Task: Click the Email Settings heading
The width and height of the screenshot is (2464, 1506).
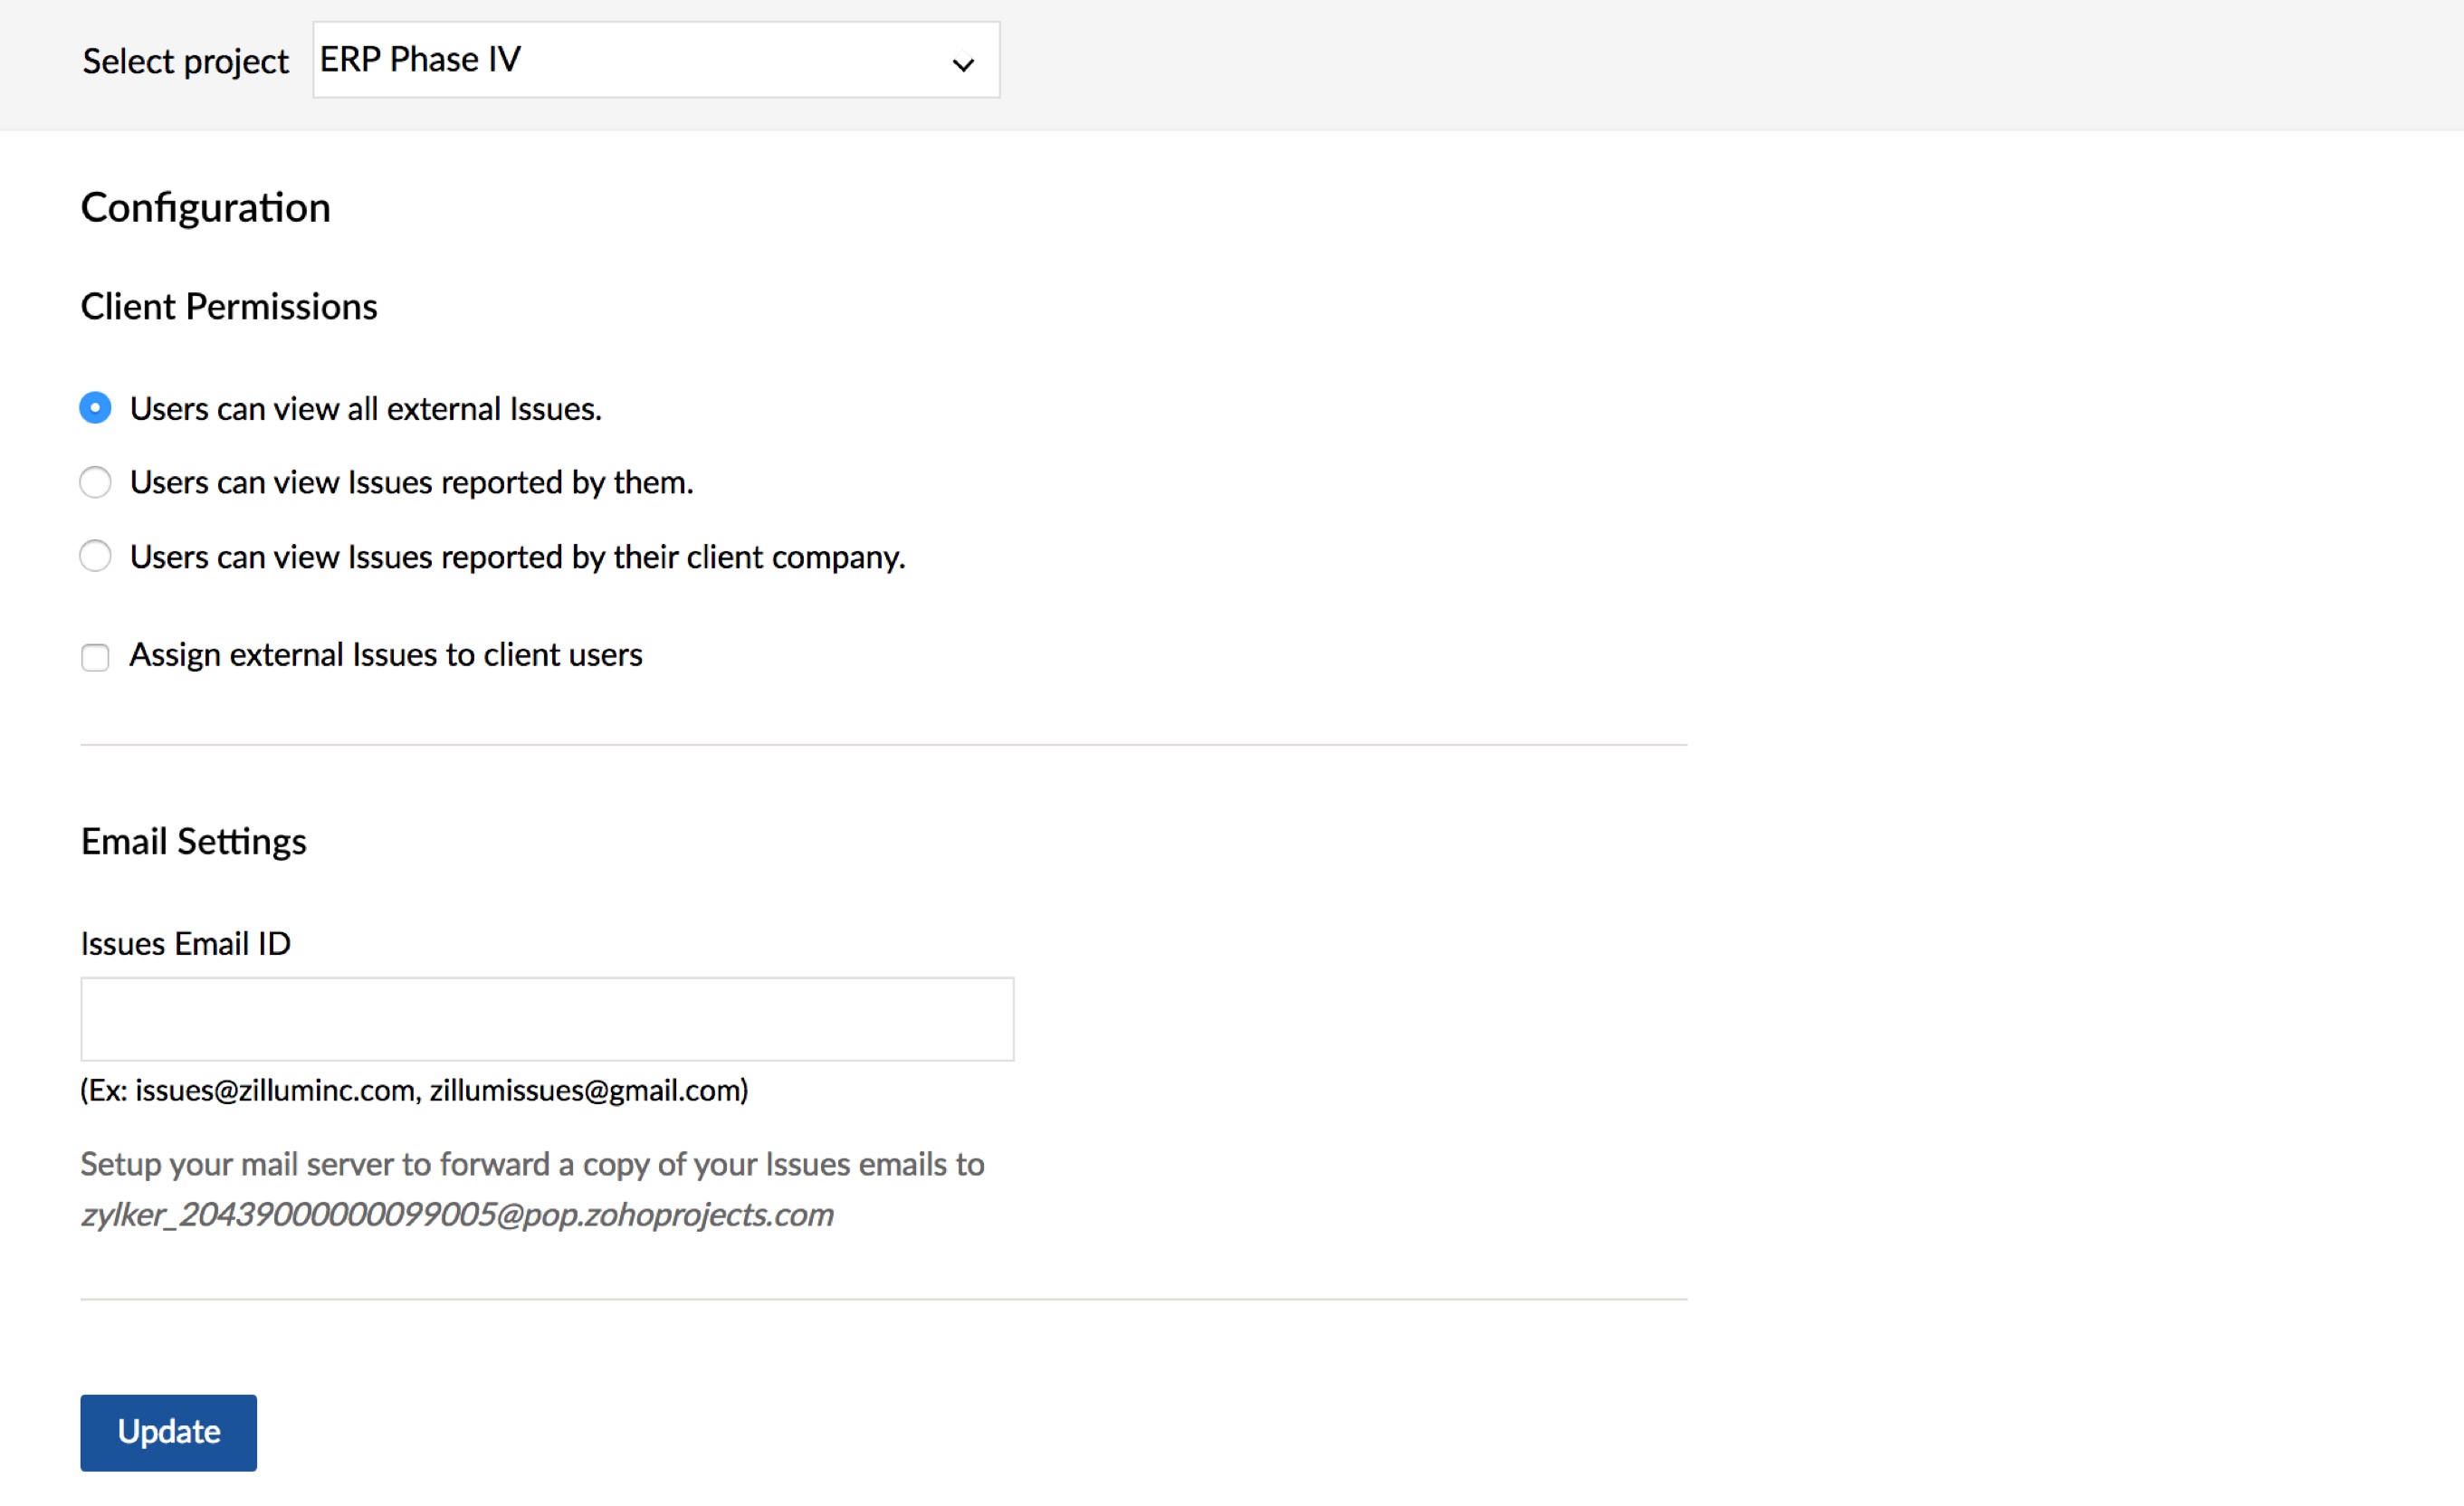Action: [x=194, y=841]
